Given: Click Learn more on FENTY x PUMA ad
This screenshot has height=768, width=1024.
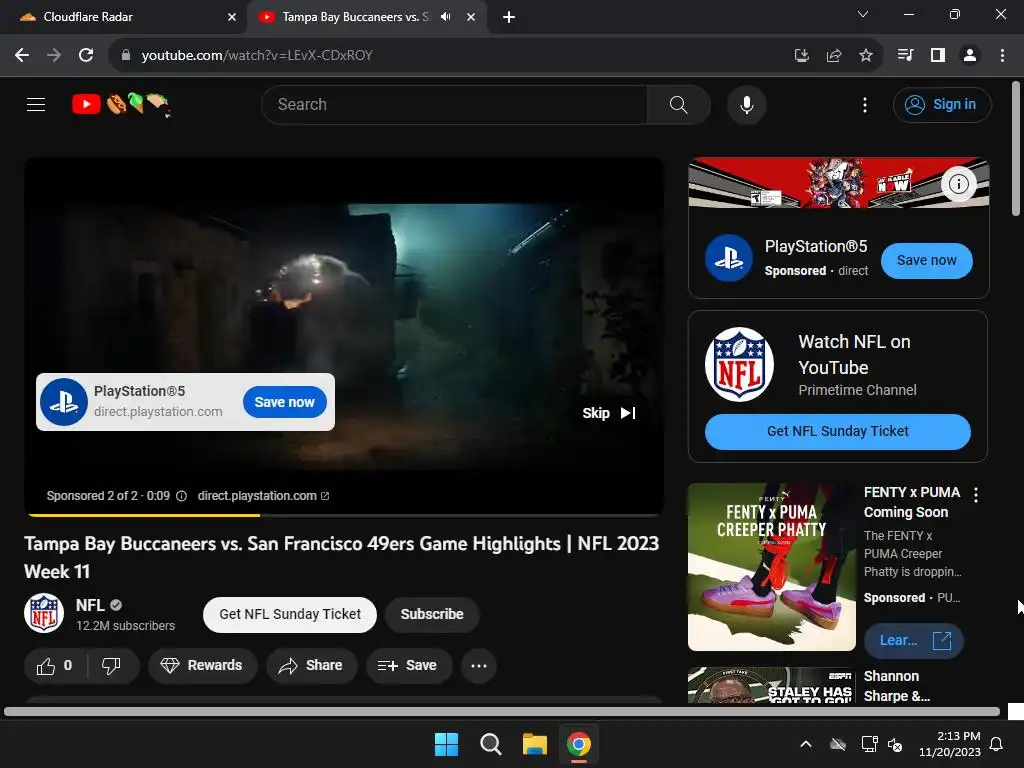Looking at the screenshot, I should click(x=914, y=641).
